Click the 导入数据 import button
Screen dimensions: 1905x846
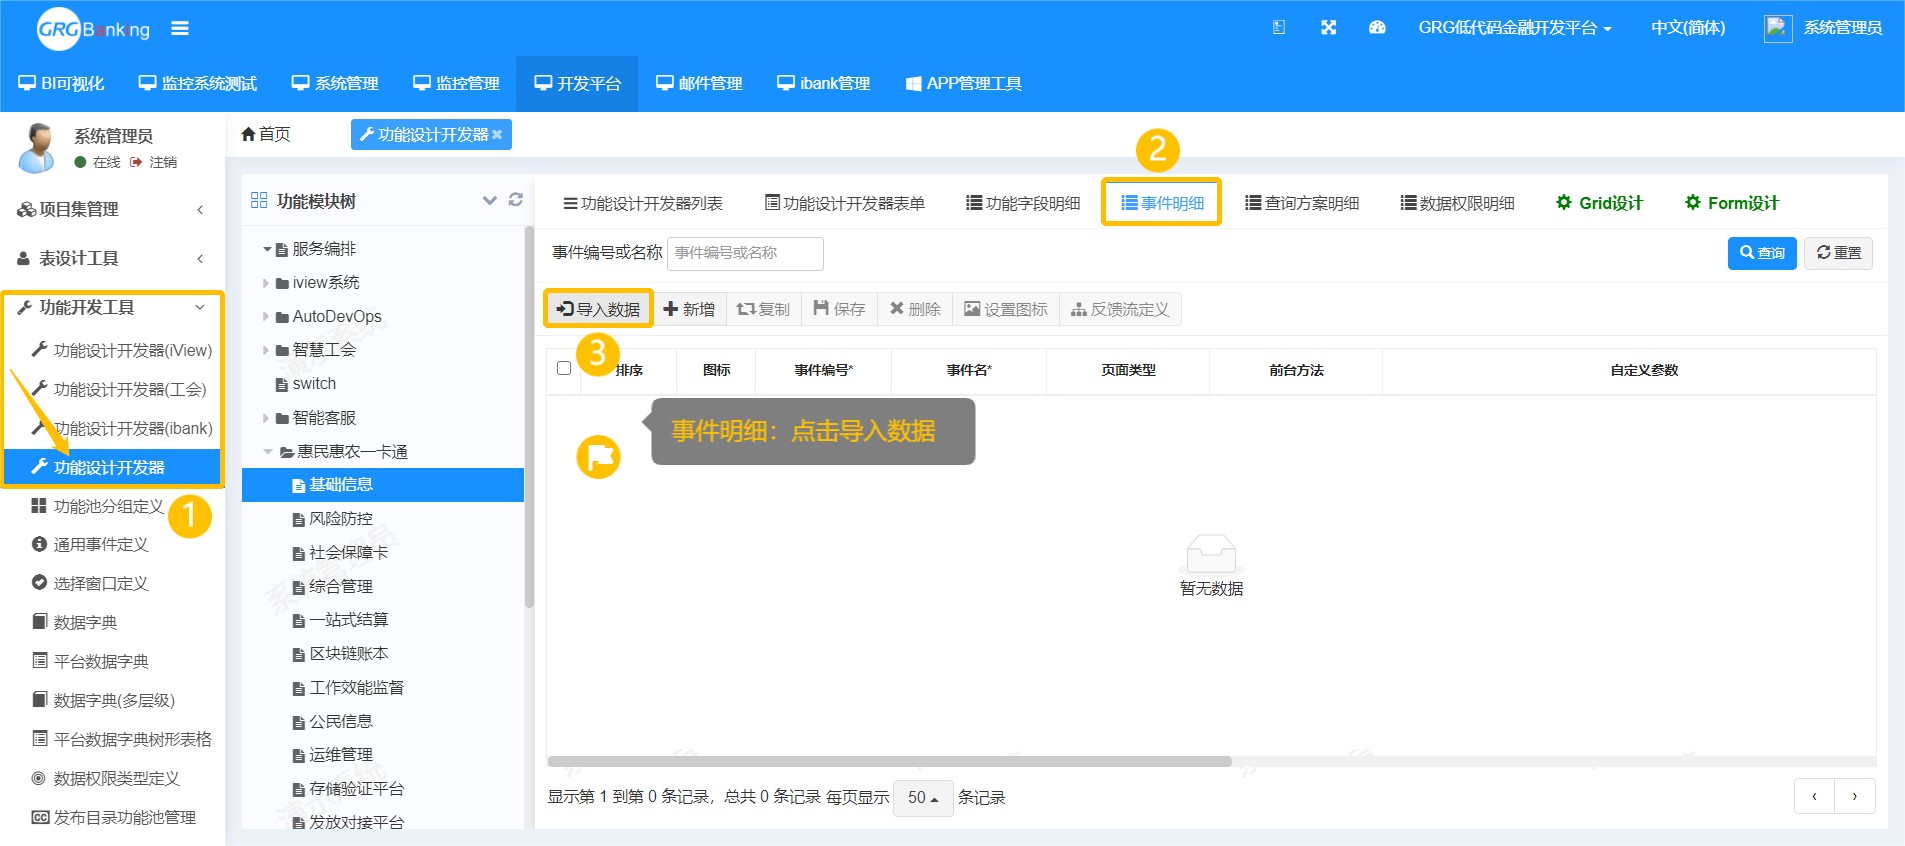[x=598, y=309]
